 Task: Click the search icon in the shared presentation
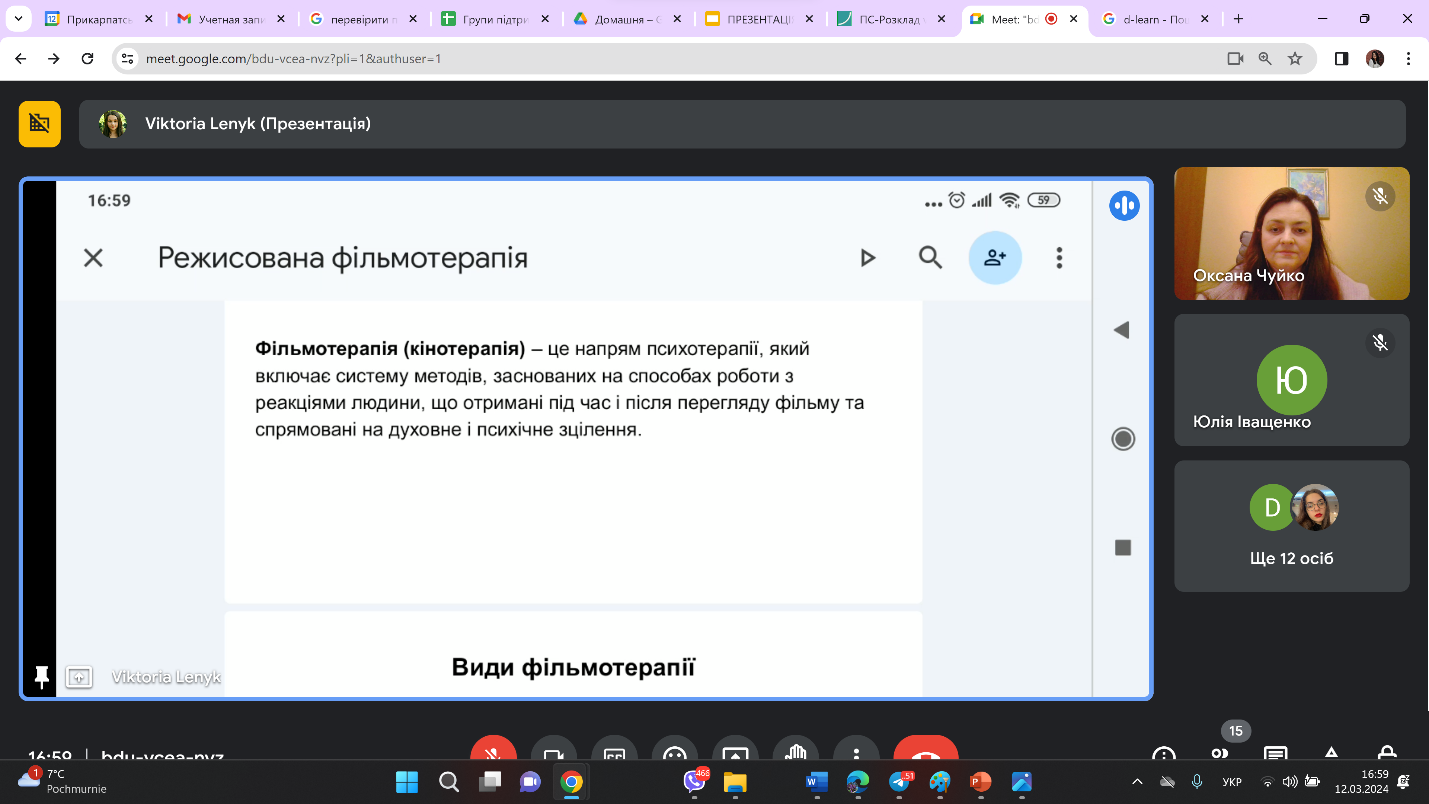(x=930, y=258)
